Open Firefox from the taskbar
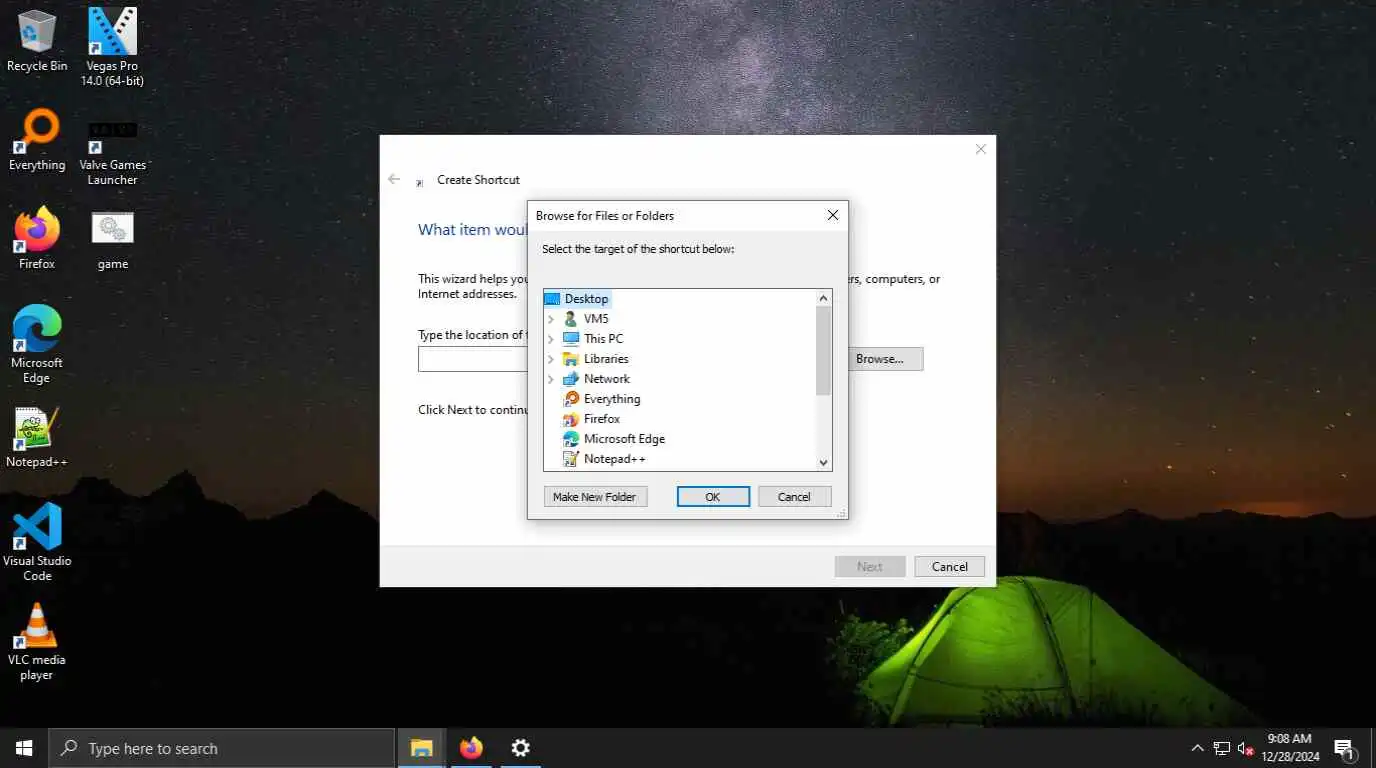1376x768 pixels. pyautogui.click(x=471, y=748)
